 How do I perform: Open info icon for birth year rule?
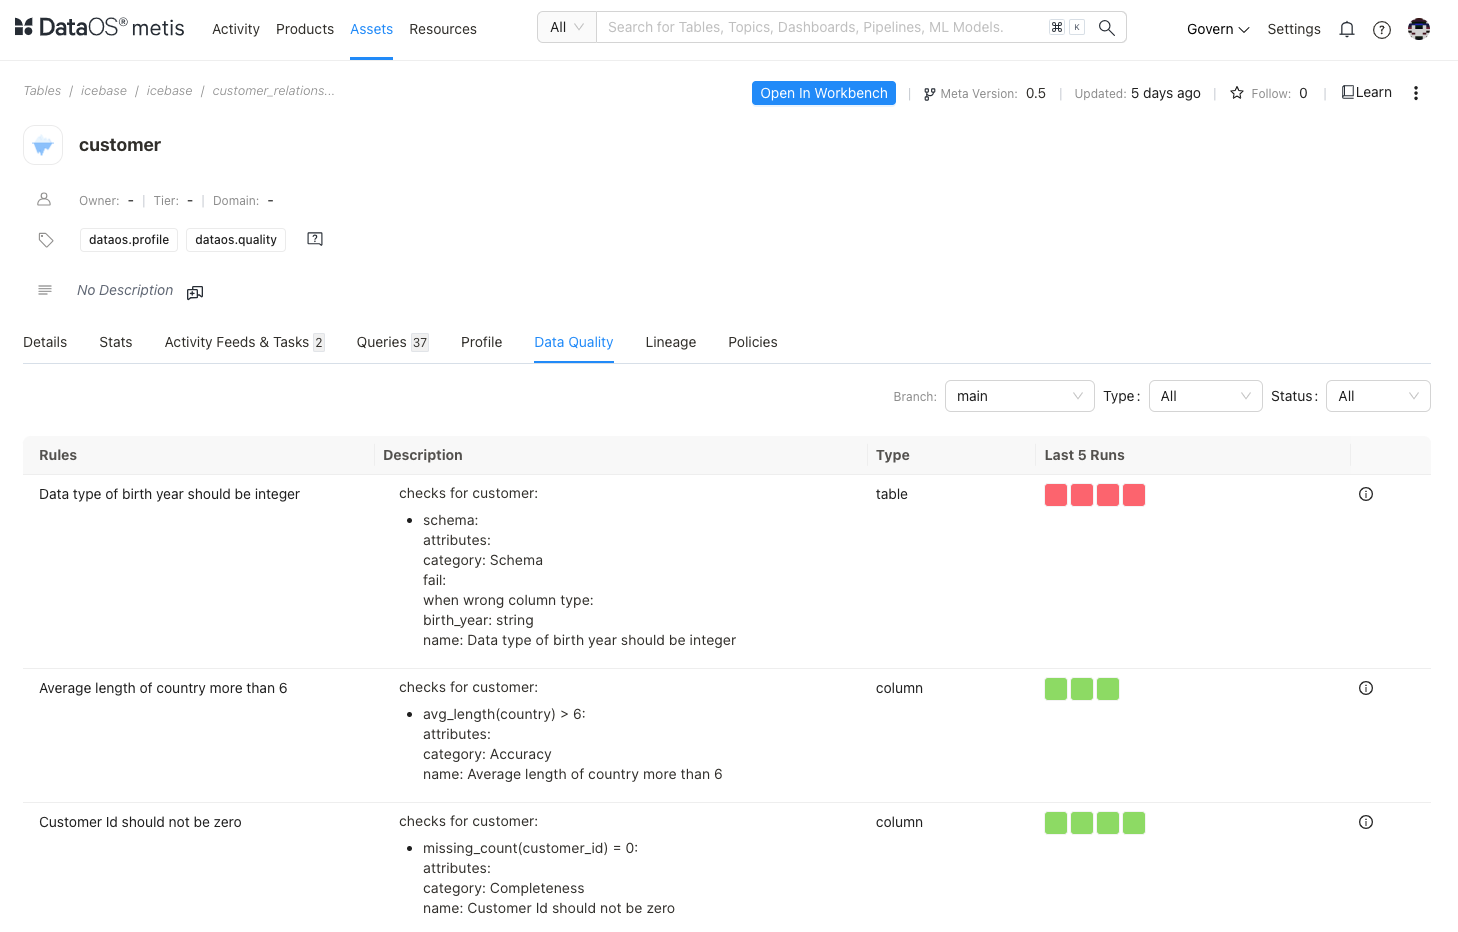tap(1366, 494)
